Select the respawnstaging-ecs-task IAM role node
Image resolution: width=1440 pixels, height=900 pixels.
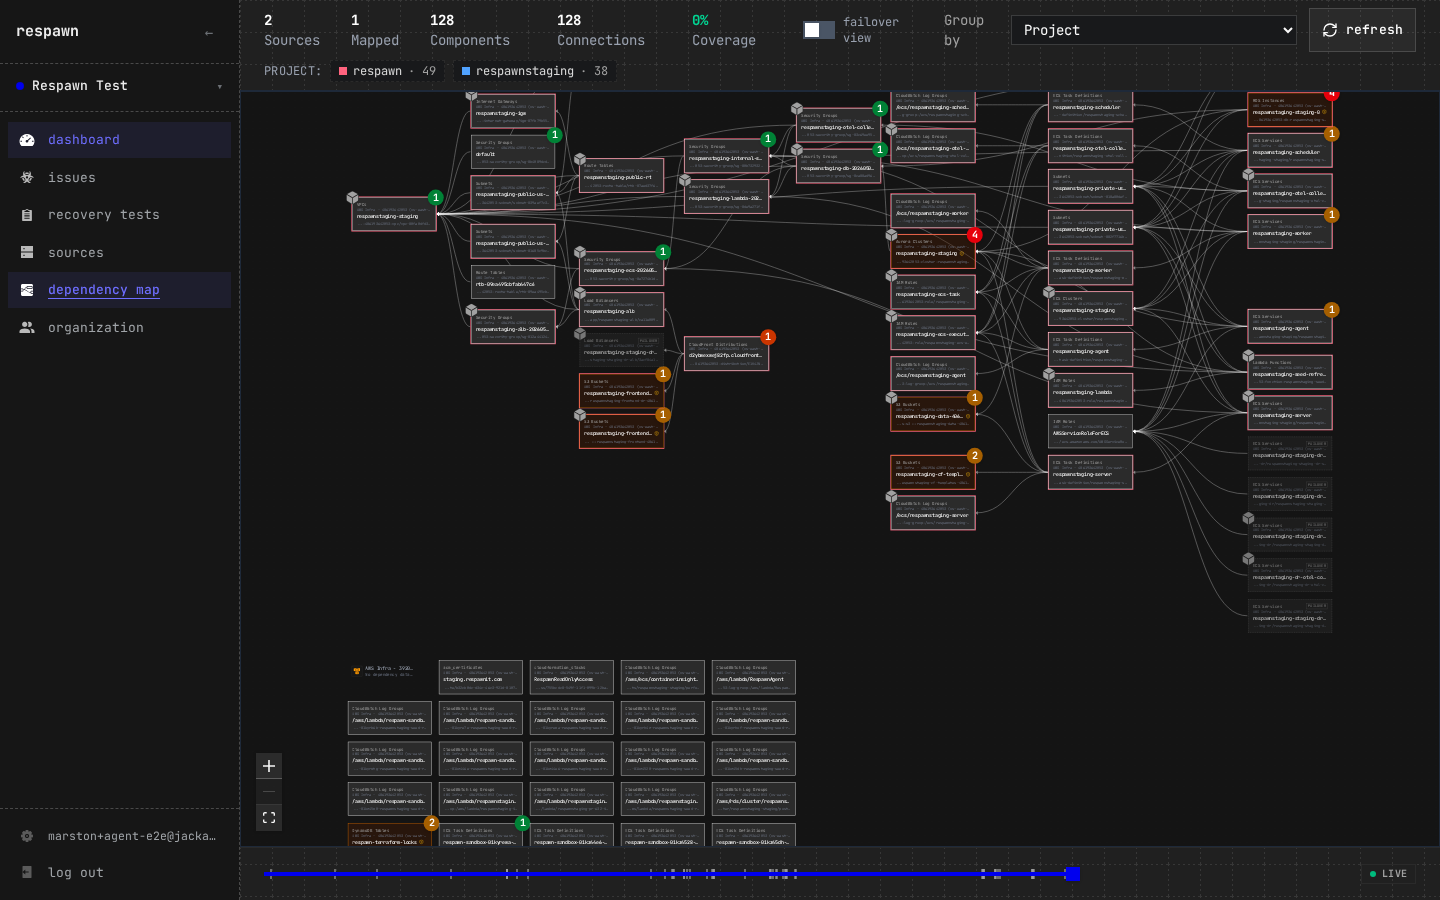click(933, 292)
